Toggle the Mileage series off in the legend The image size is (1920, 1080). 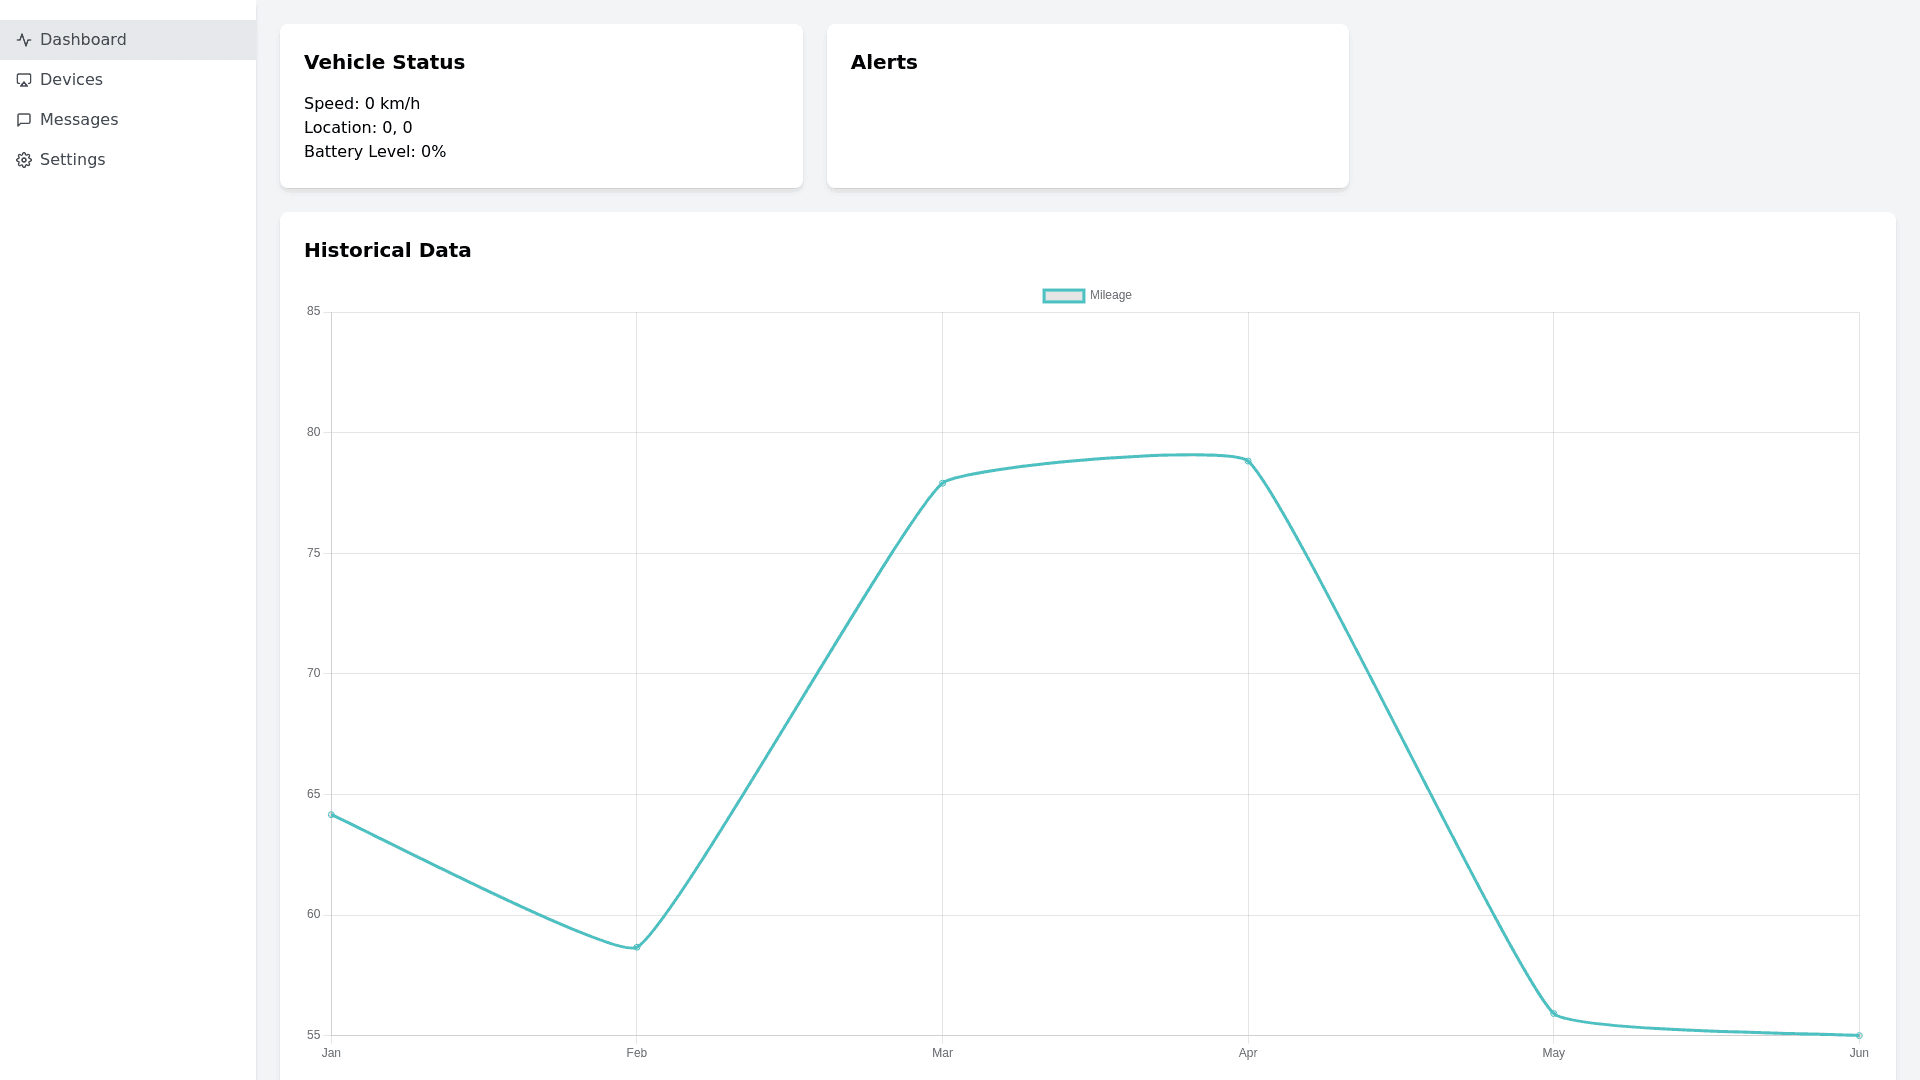pyautogui.click(x=1110, y=295)
